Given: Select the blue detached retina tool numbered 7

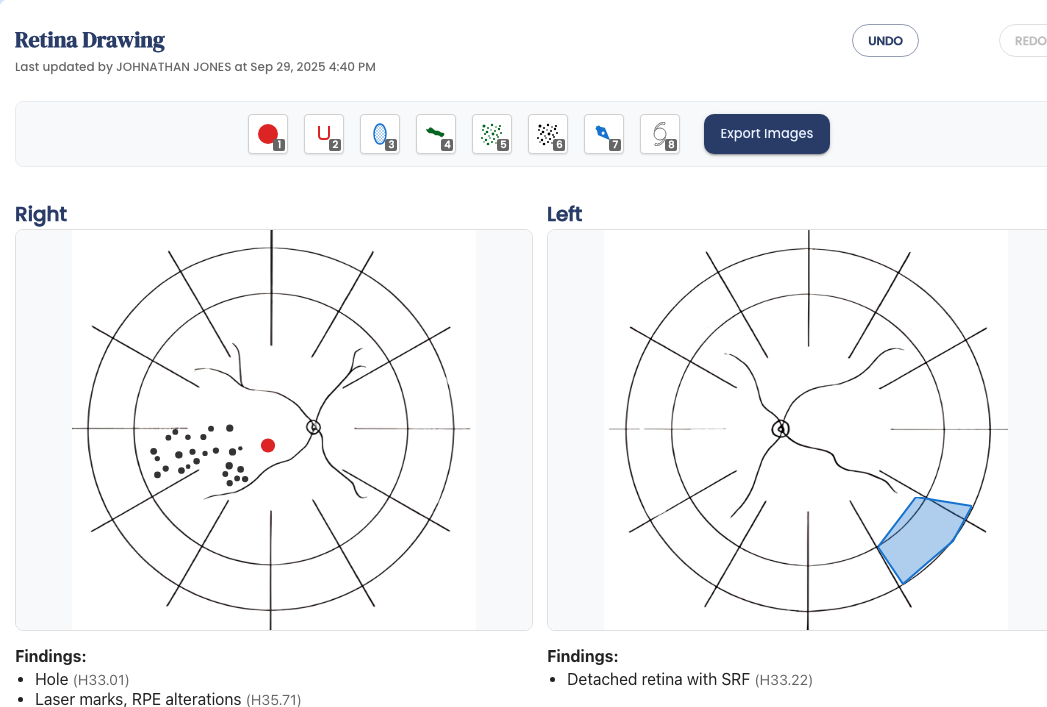Looking at the screenshot, I should click(x=604, y=134).
